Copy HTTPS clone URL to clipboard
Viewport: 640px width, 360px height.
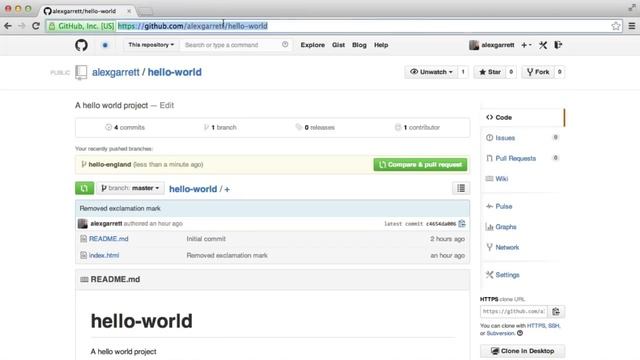(556, 311)
